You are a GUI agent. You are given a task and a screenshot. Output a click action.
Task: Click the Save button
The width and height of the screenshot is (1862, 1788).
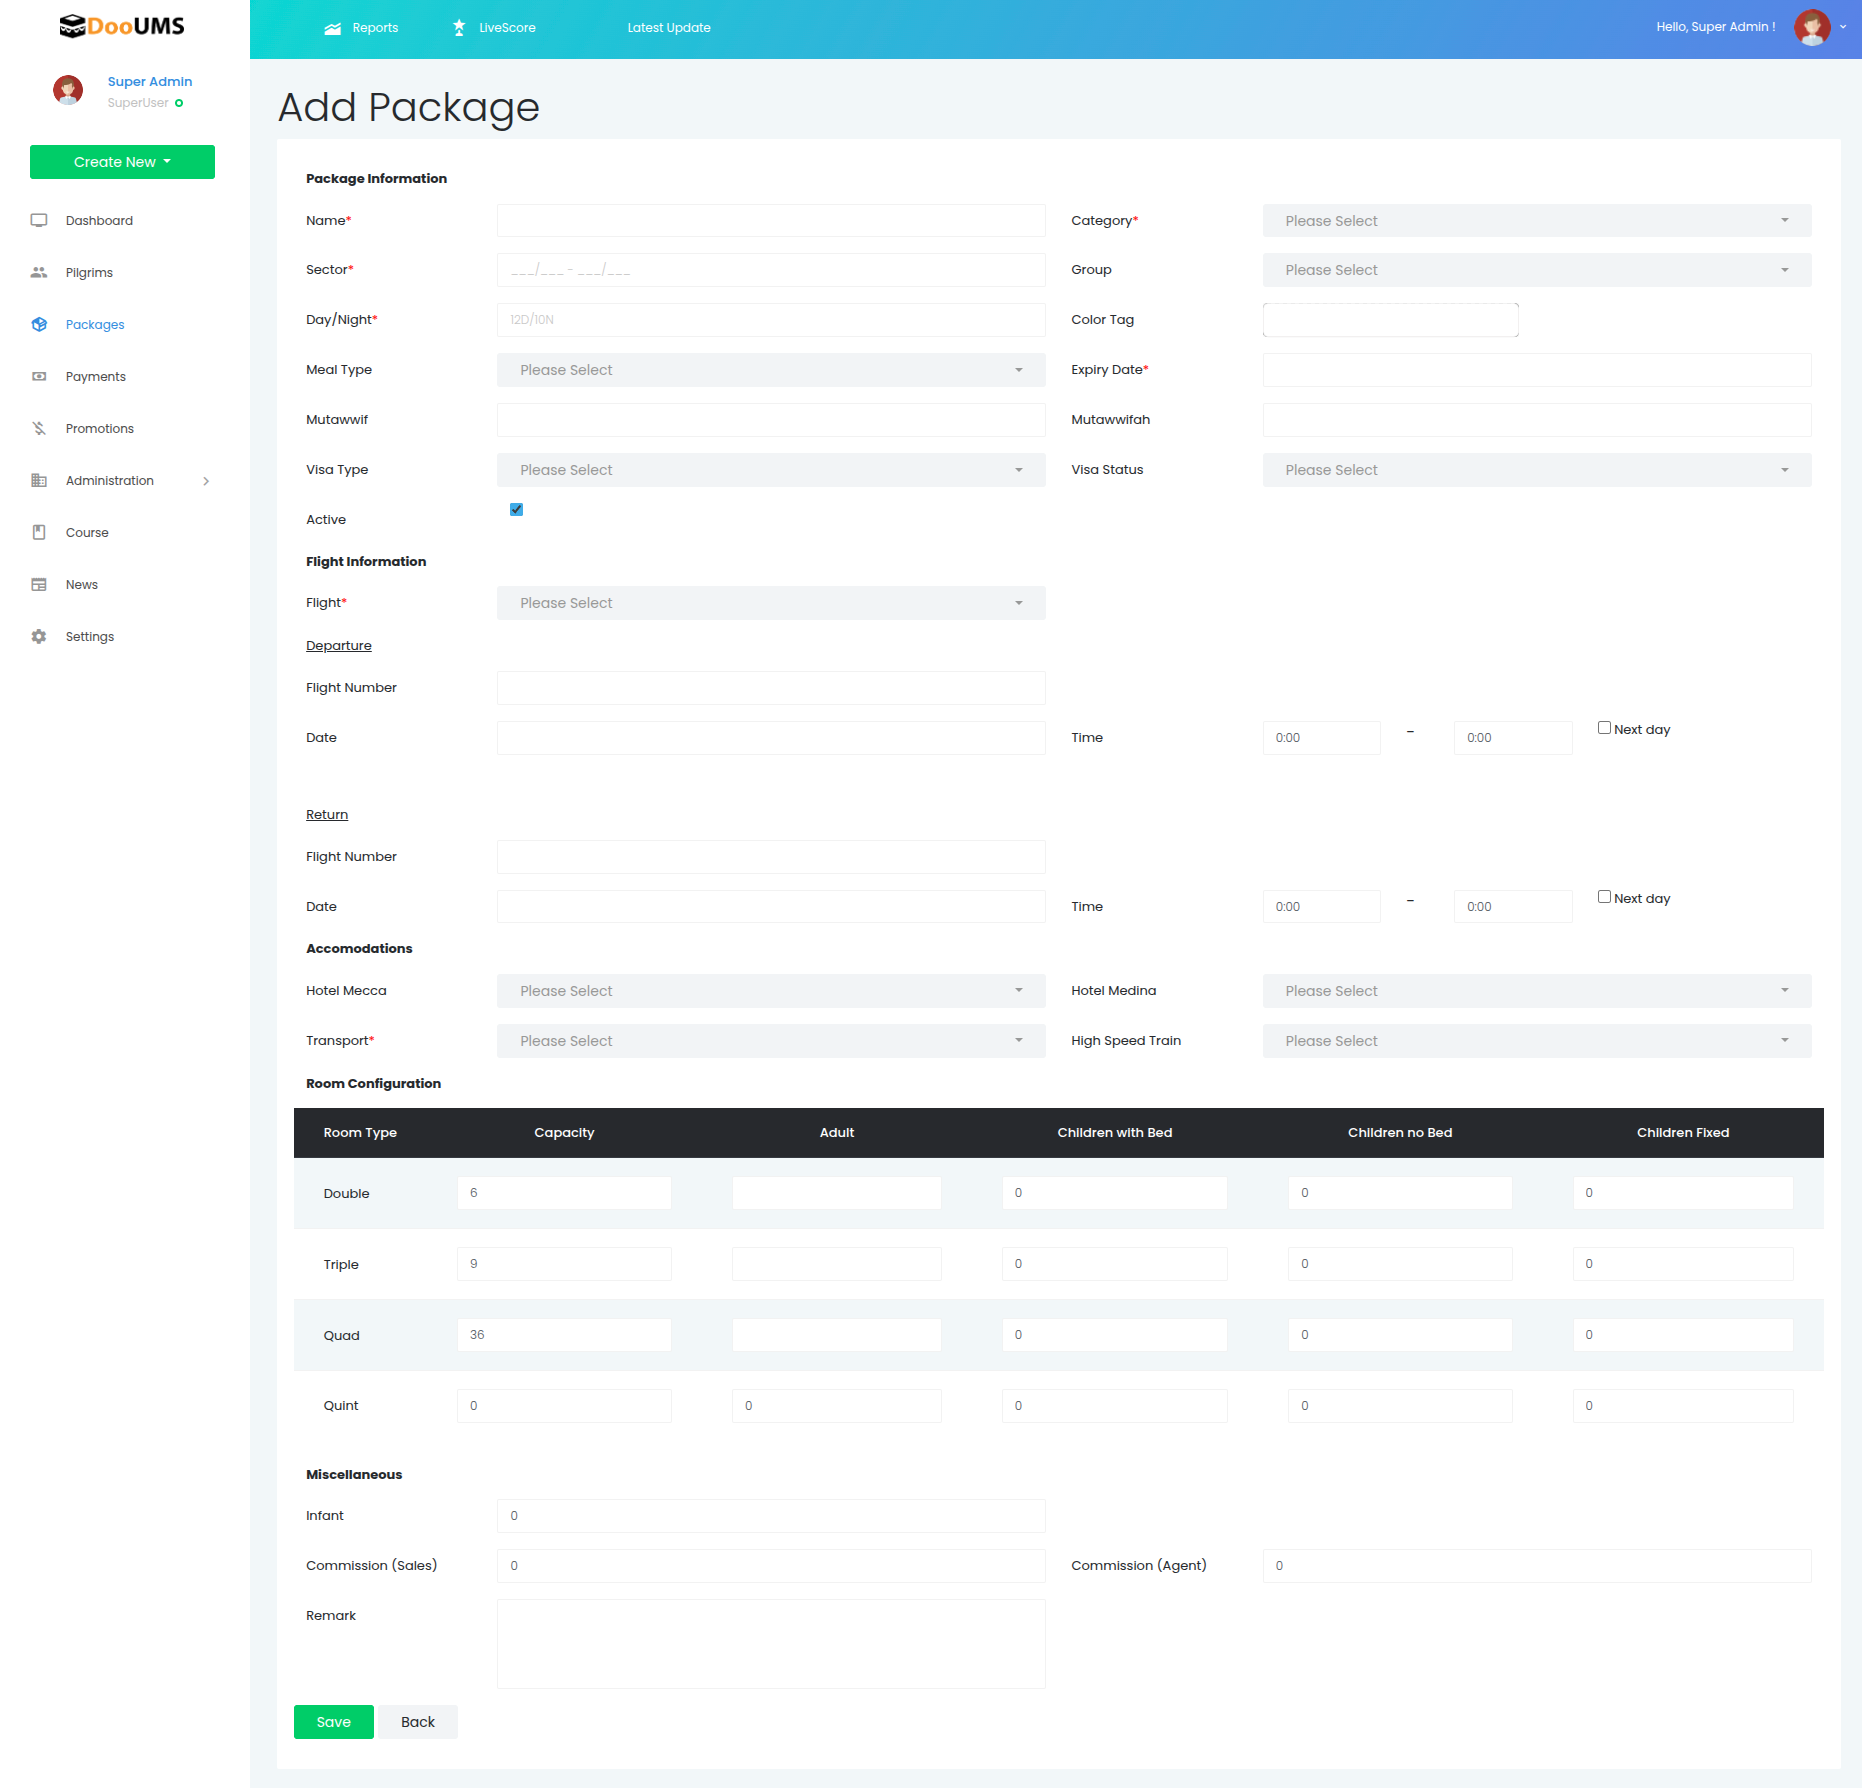tap(334, 1722)
